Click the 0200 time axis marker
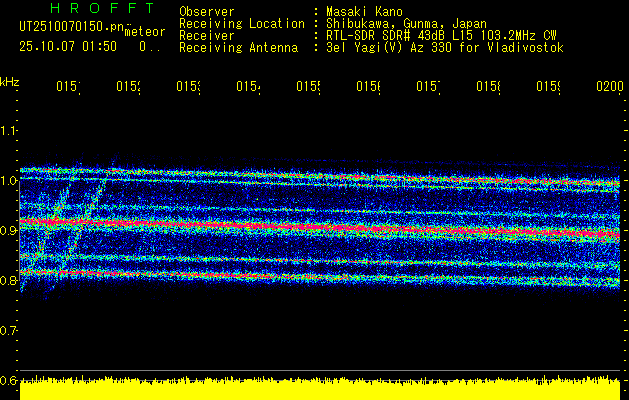The width and height of the screenshot is (629, 400). coord(609,89)
